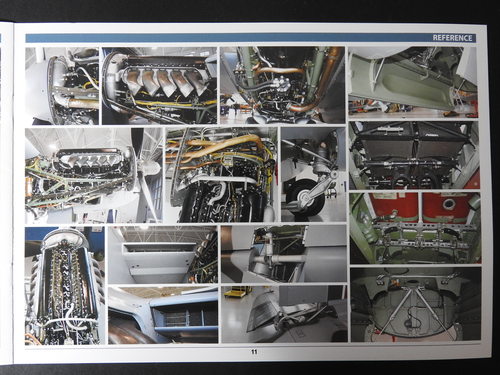The width and height of the screenshot is (500, 375).
Task: Open the hangar floor flap photo
Action: point(284,314)
